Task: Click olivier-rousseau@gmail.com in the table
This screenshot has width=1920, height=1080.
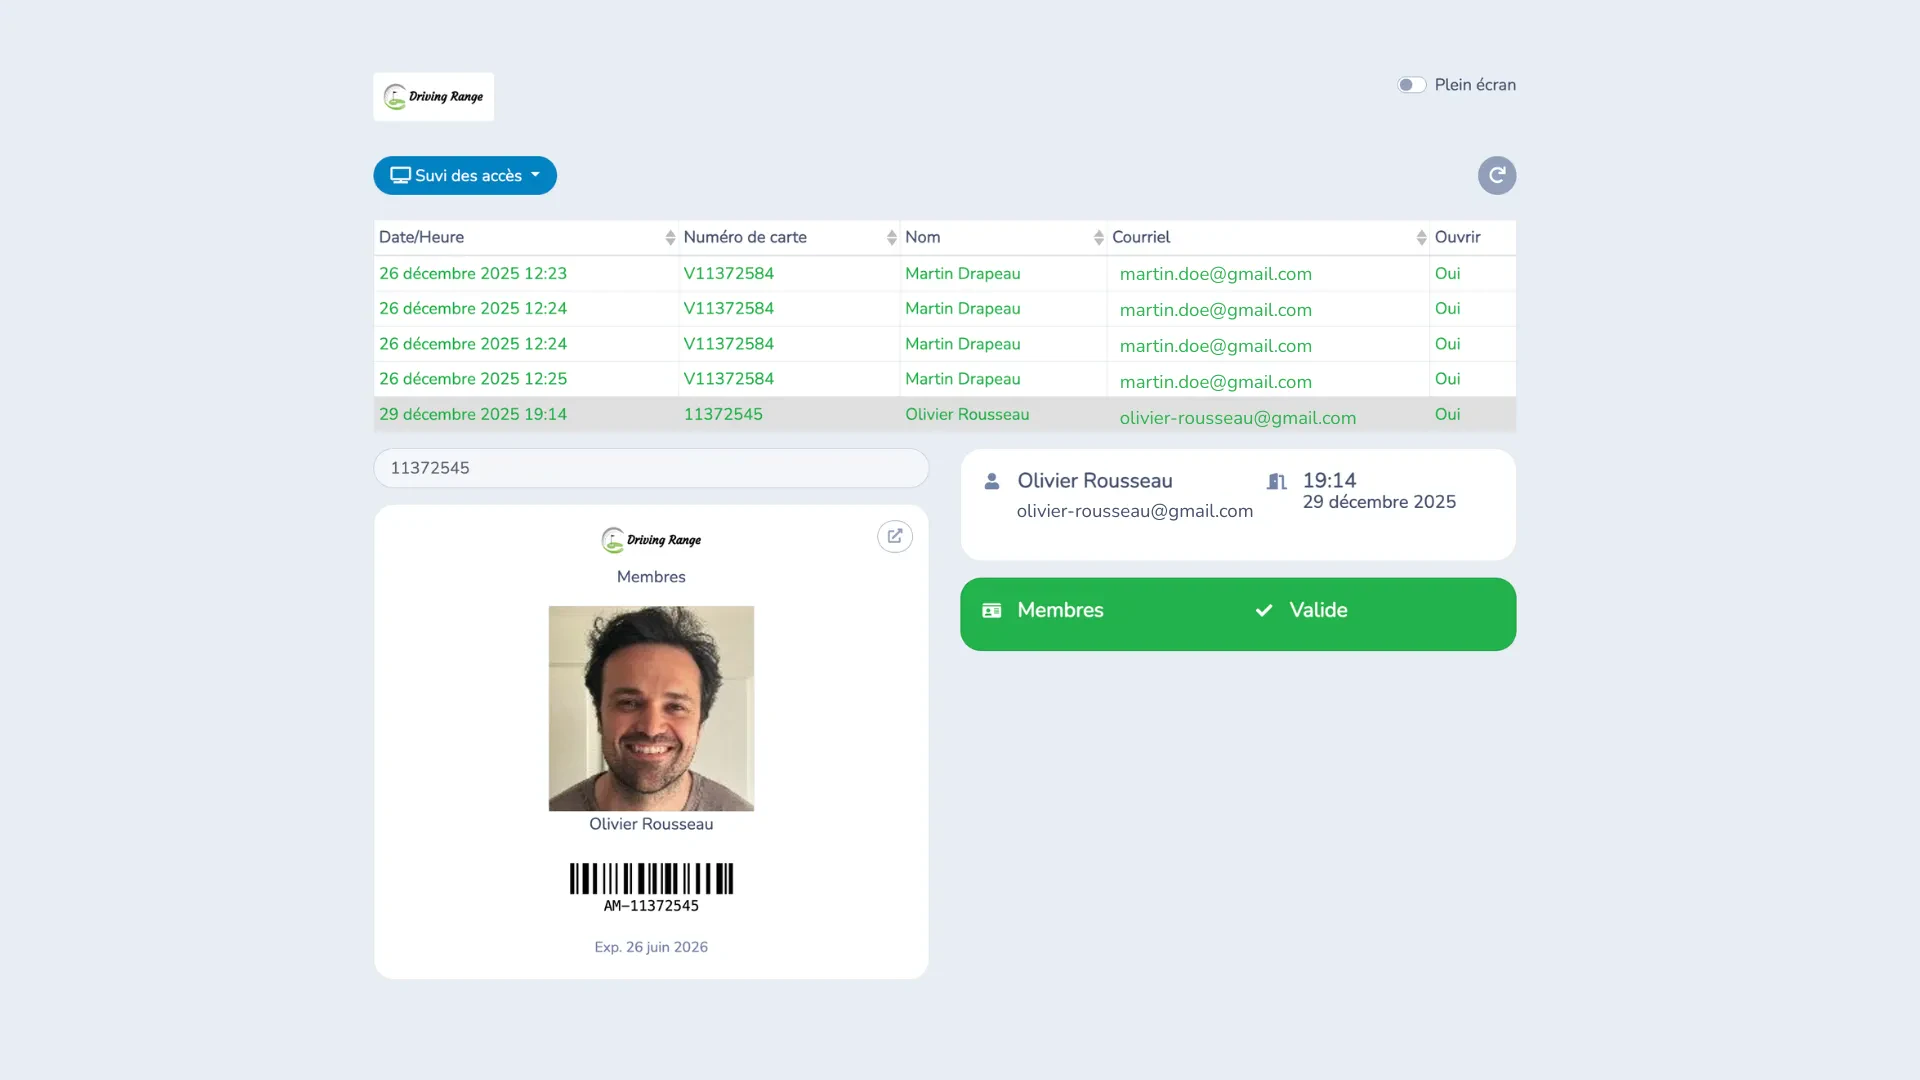Action: pos(1237,418)
